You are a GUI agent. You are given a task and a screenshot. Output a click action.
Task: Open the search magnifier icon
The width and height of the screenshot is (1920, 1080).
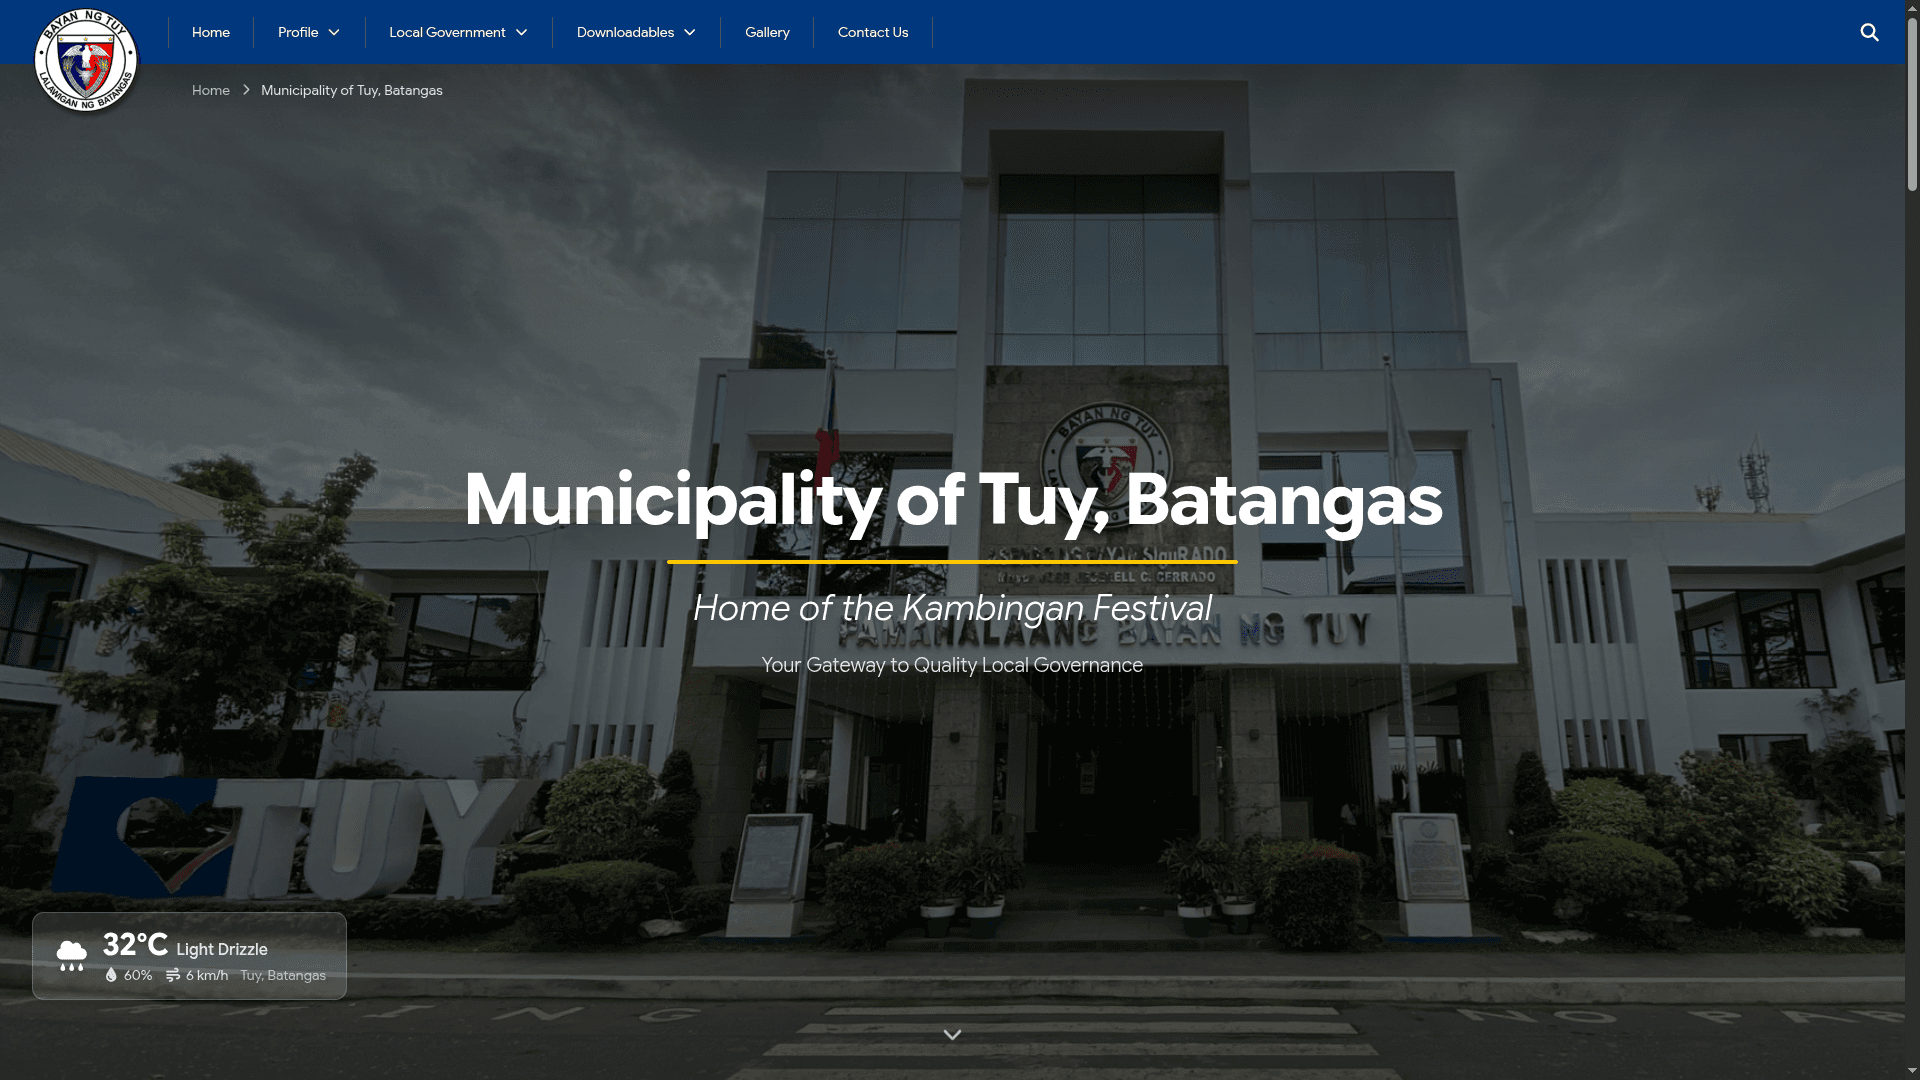tap(1869, 32)
